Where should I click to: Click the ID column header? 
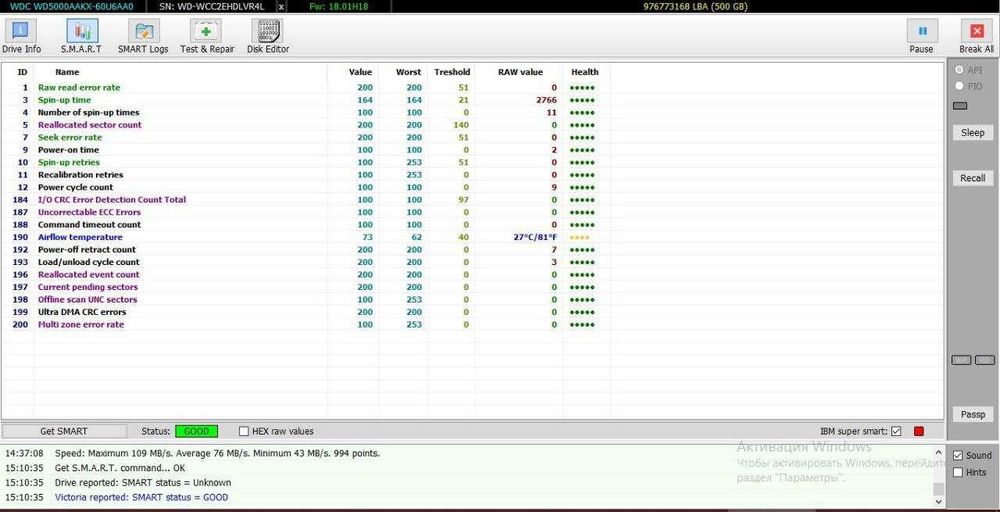(x=22, y=72)
